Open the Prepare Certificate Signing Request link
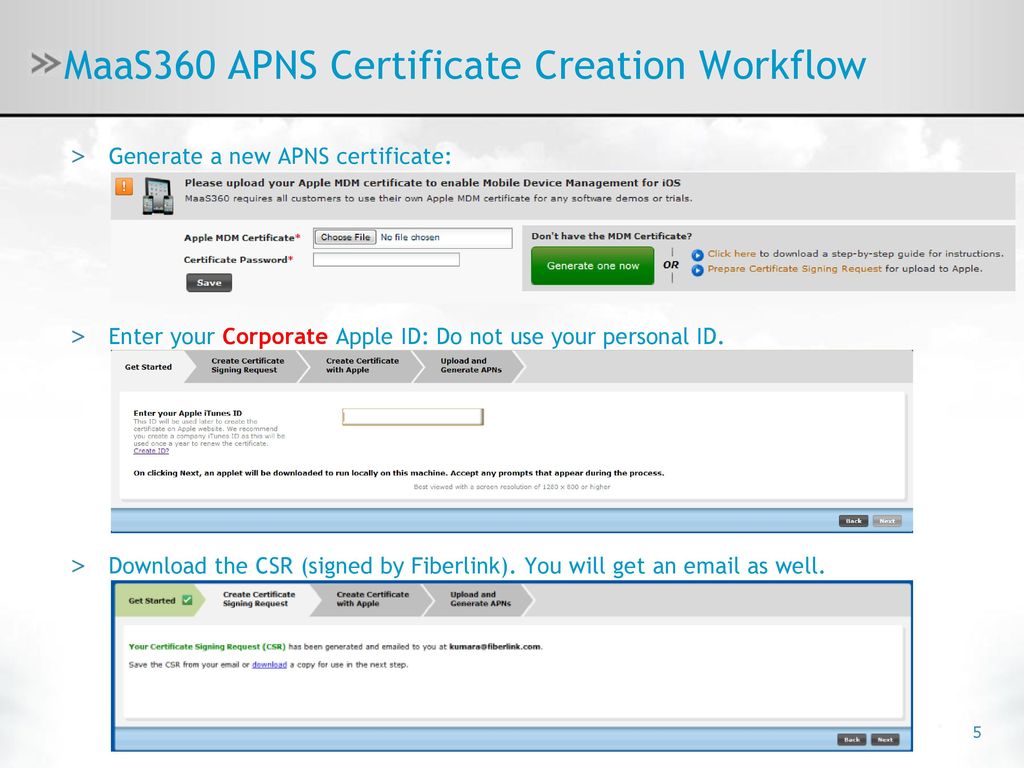Screen dimensions: 1024x768 794,269
